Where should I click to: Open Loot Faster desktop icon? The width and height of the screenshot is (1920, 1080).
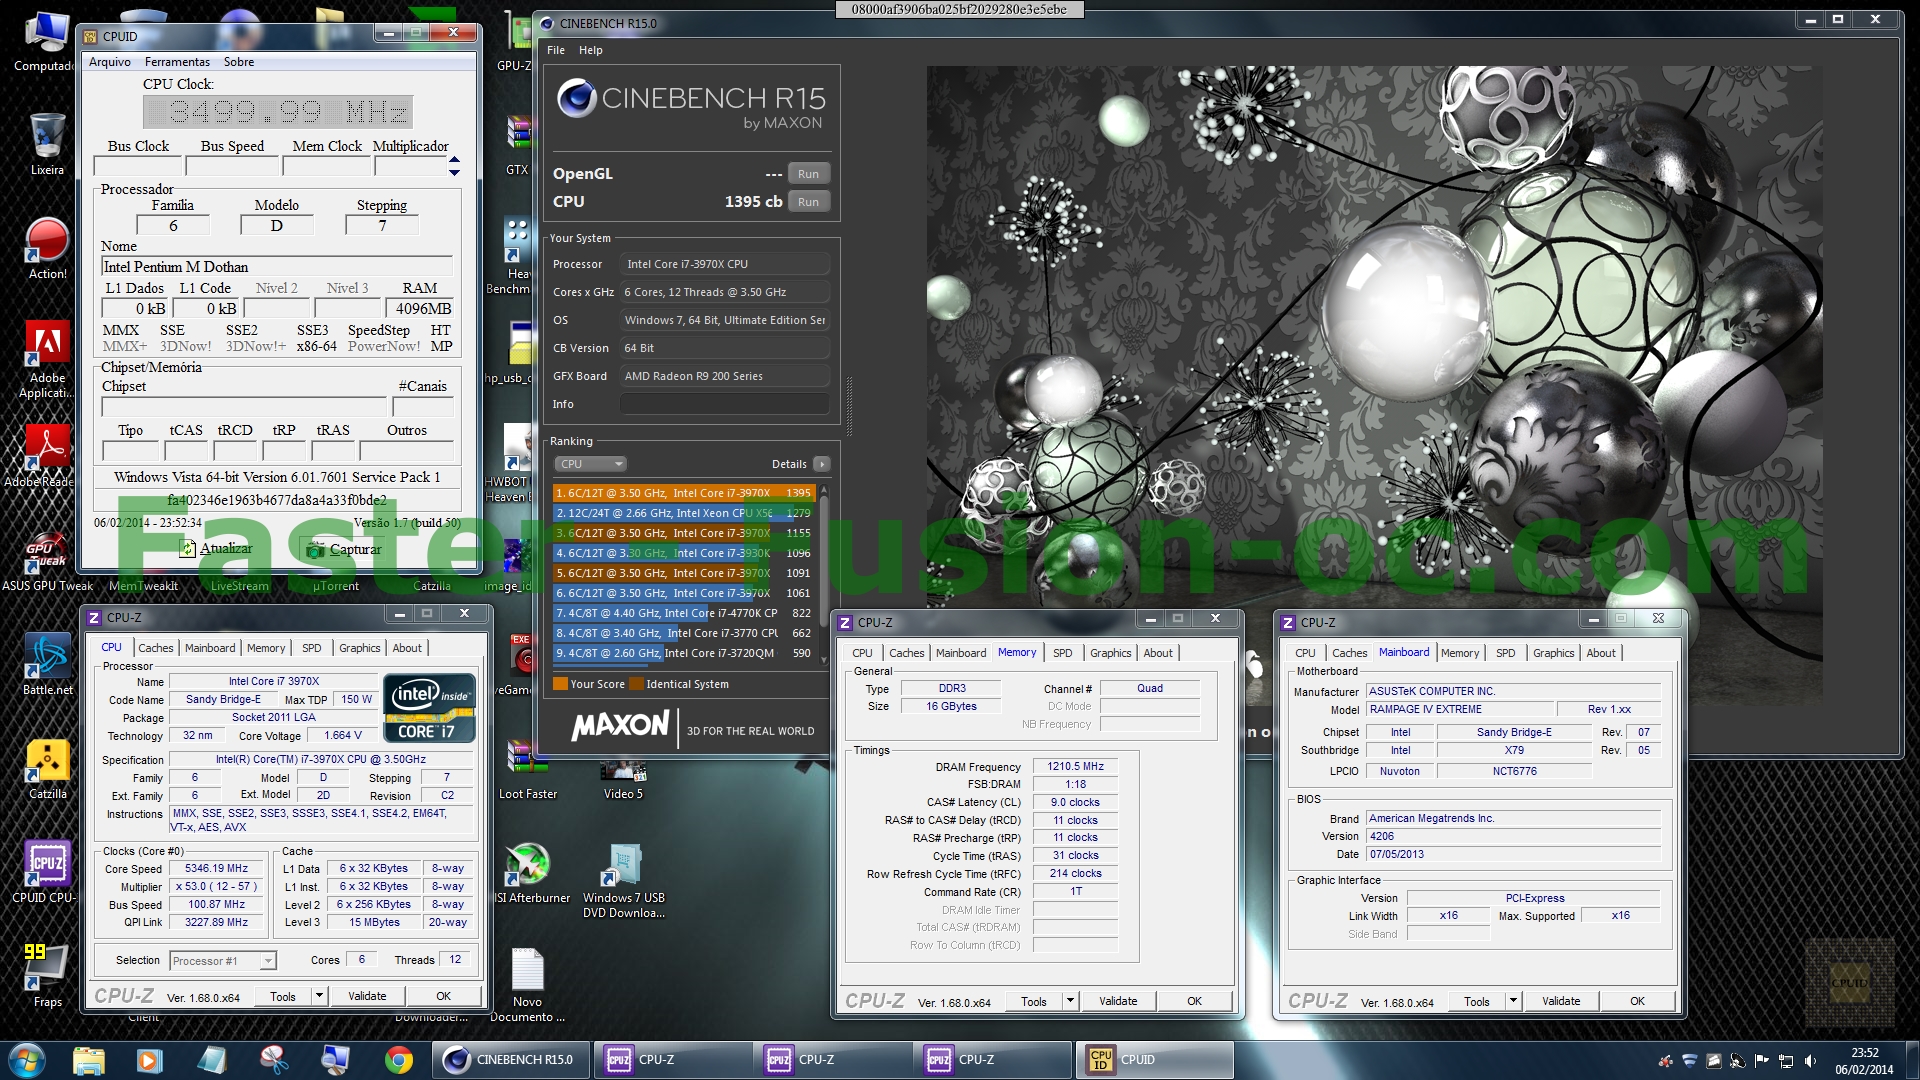[527, 768]
